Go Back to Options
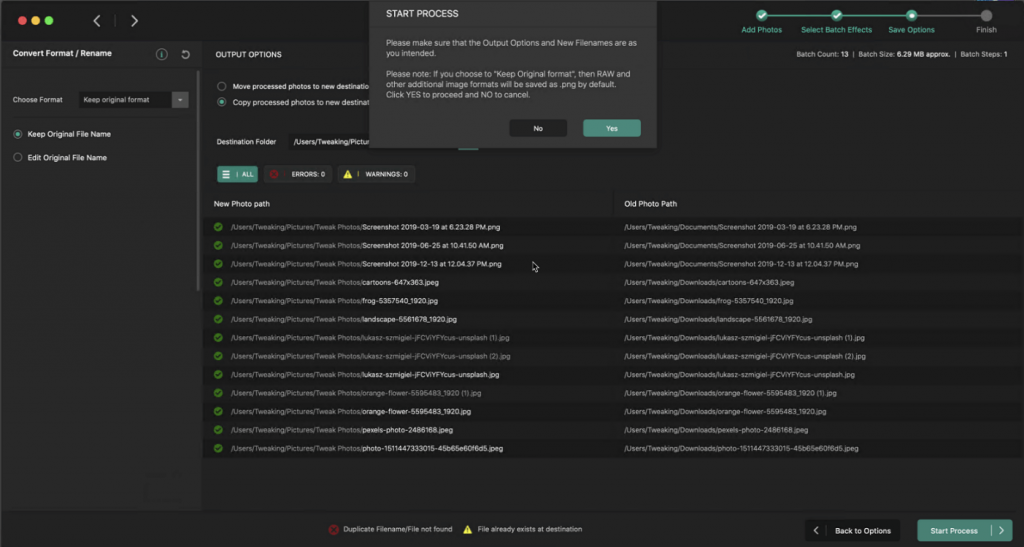Image resolution: width=1024 pixels, height=547 pixels. point(852,531)
